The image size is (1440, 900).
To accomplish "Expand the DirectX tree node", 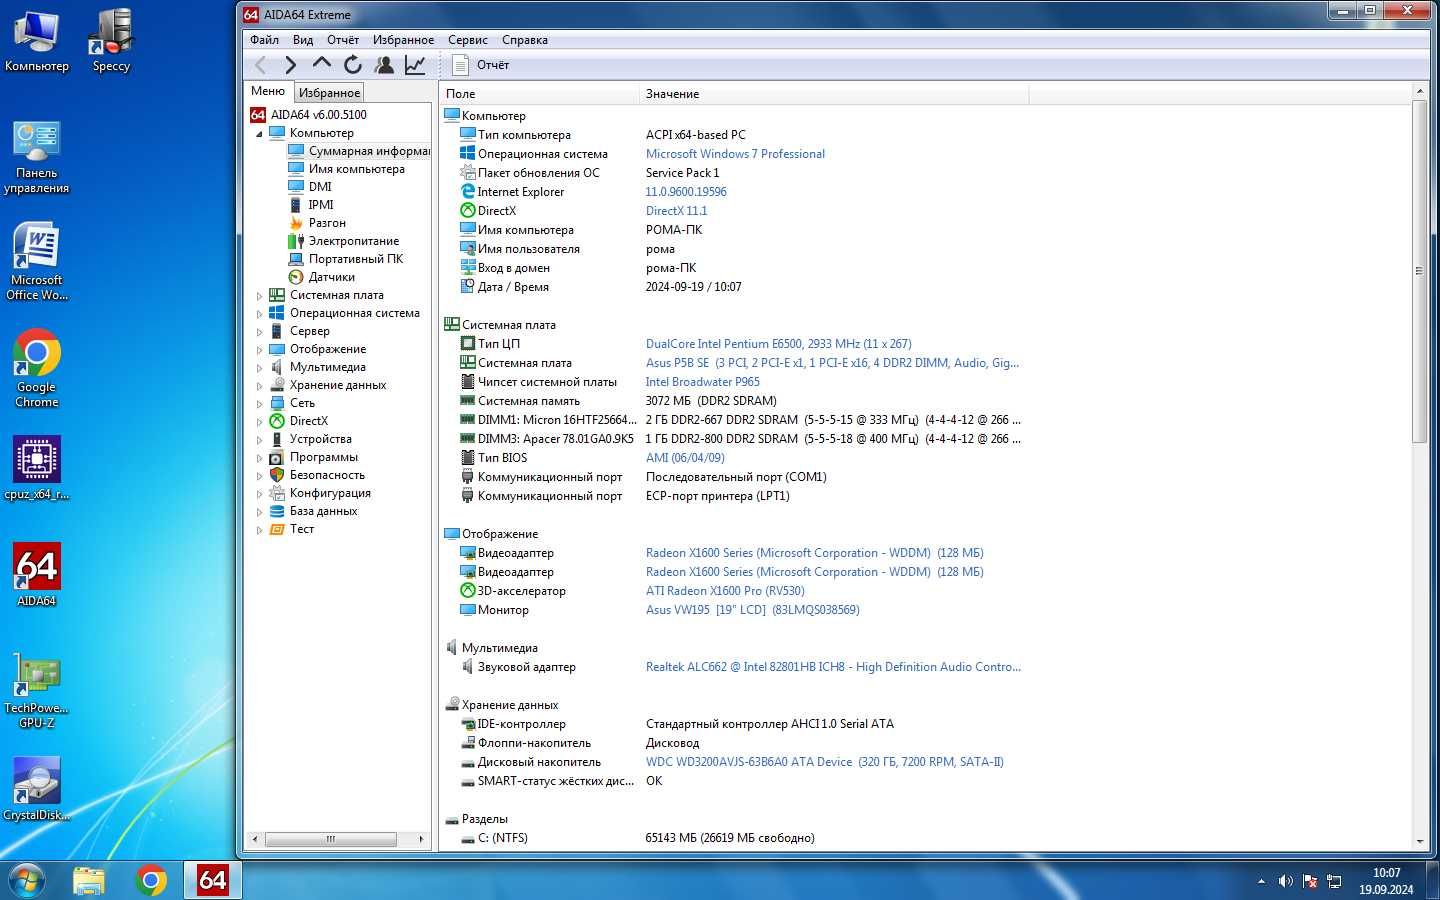I will [259, 421].
